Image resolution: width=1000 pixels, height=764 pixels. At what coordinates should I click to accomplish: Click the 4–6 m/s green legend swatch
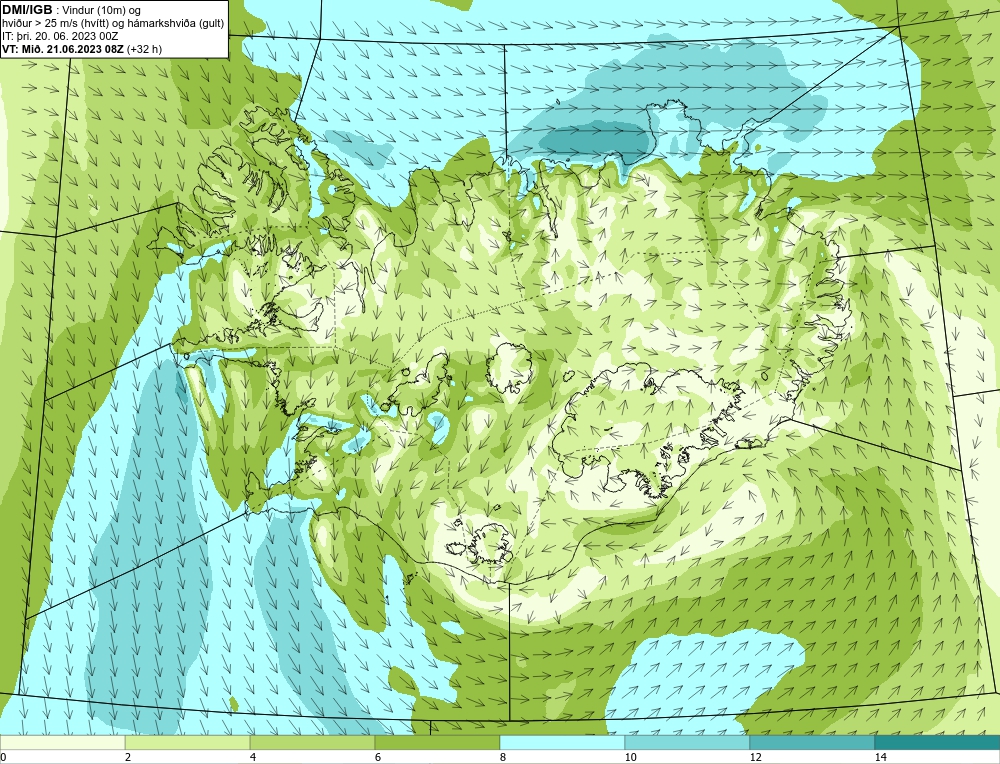312,743
